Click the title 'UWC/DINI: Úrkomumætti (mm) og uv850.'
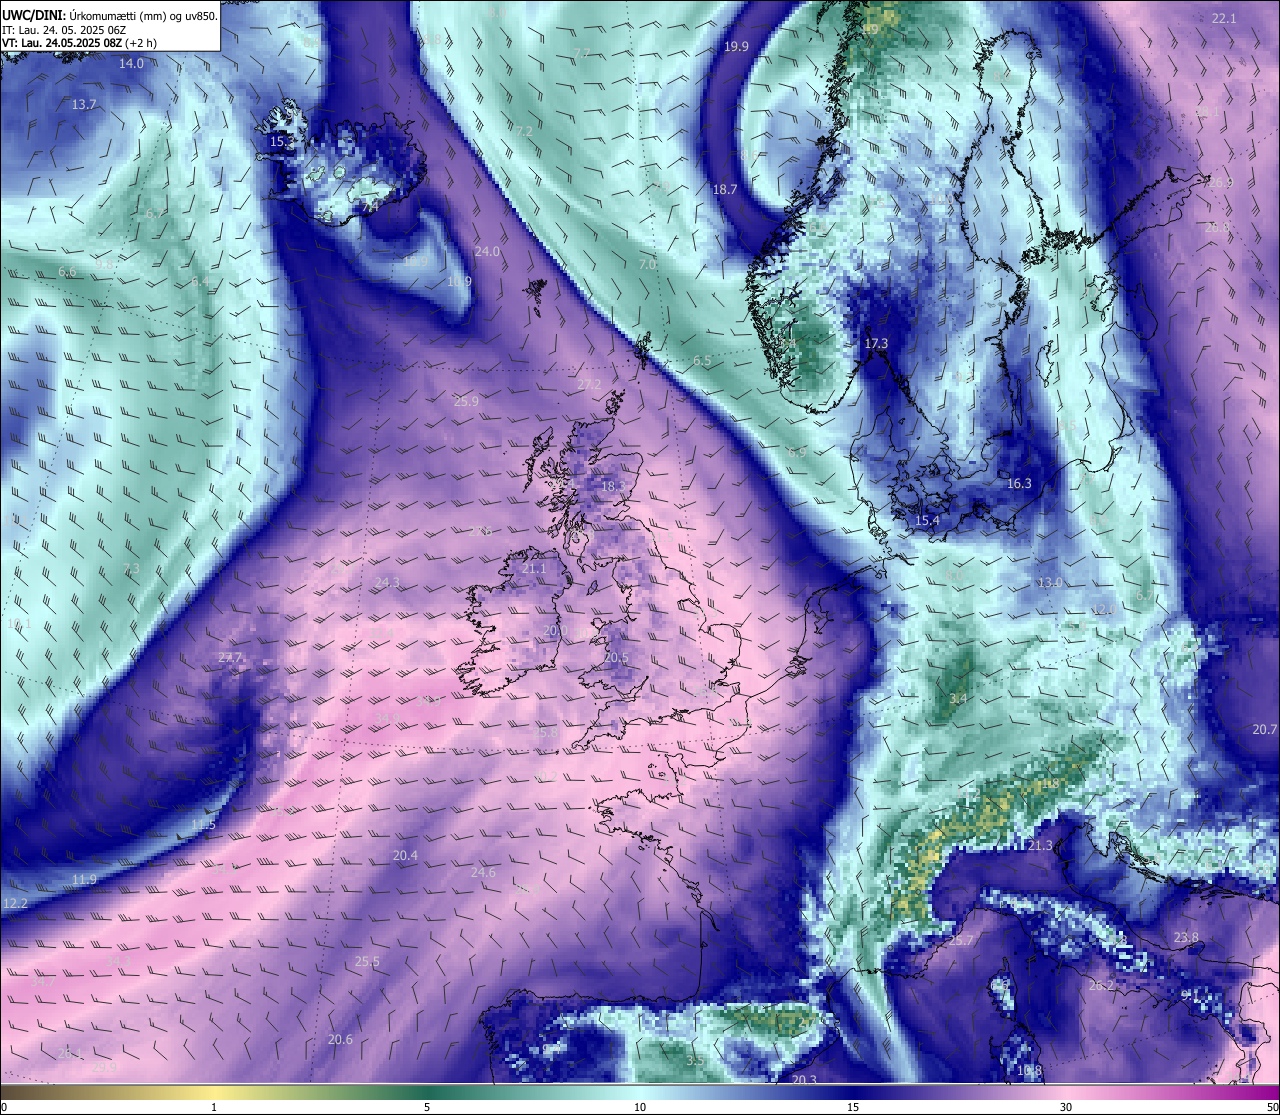The width and height of the screenshot is (1280, 1115). point(110,16)
